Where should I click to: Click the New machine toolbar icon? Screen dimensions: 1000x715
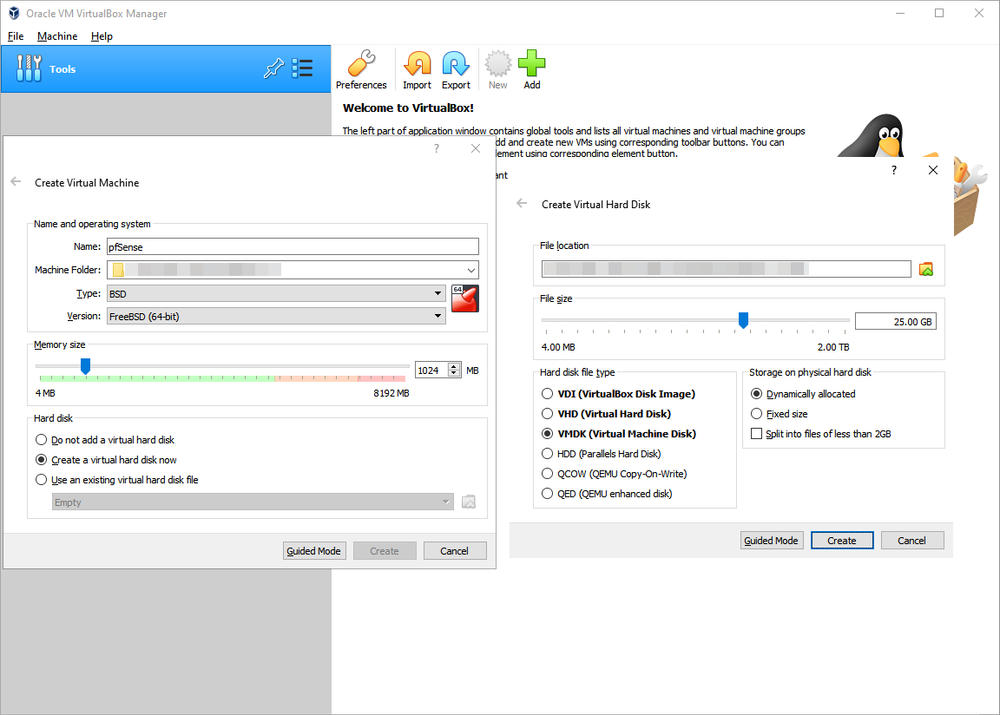497,70
